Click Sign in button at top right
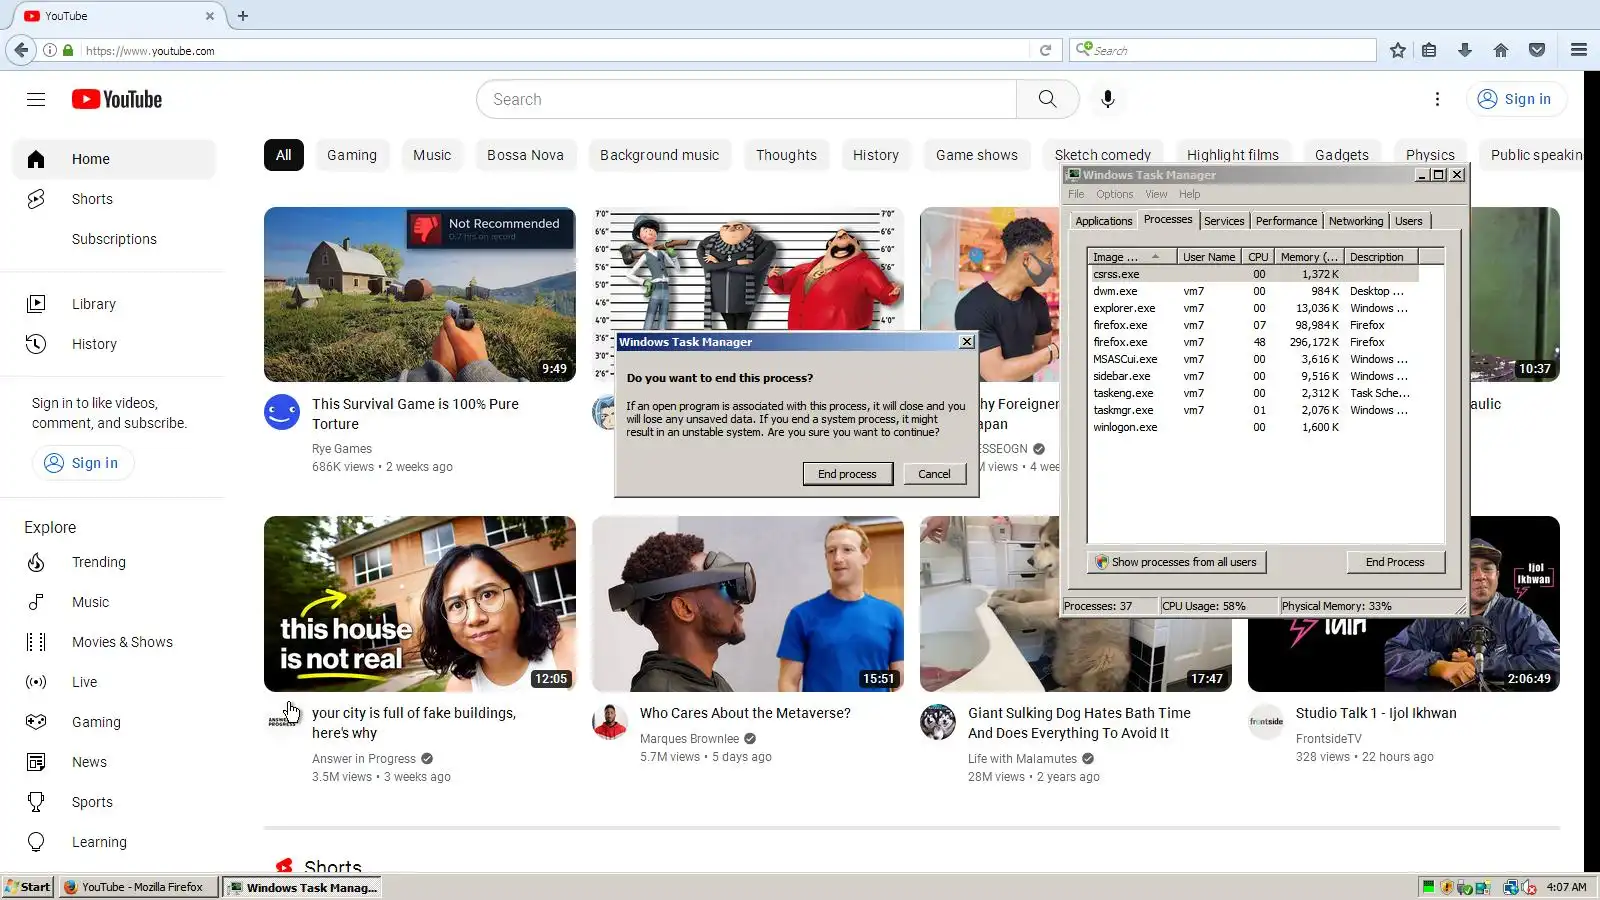 (1516, 99)
